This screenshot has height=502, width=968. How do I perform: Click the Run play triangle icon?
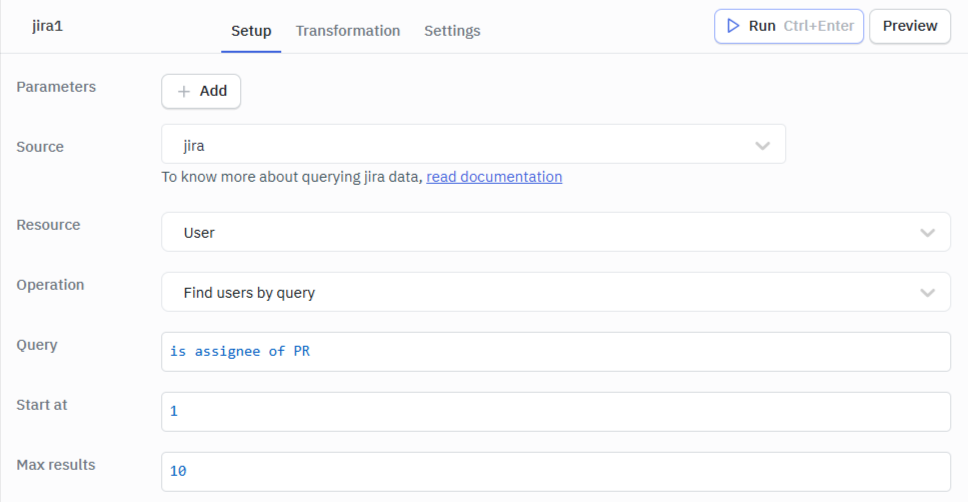tap(733, 26)
